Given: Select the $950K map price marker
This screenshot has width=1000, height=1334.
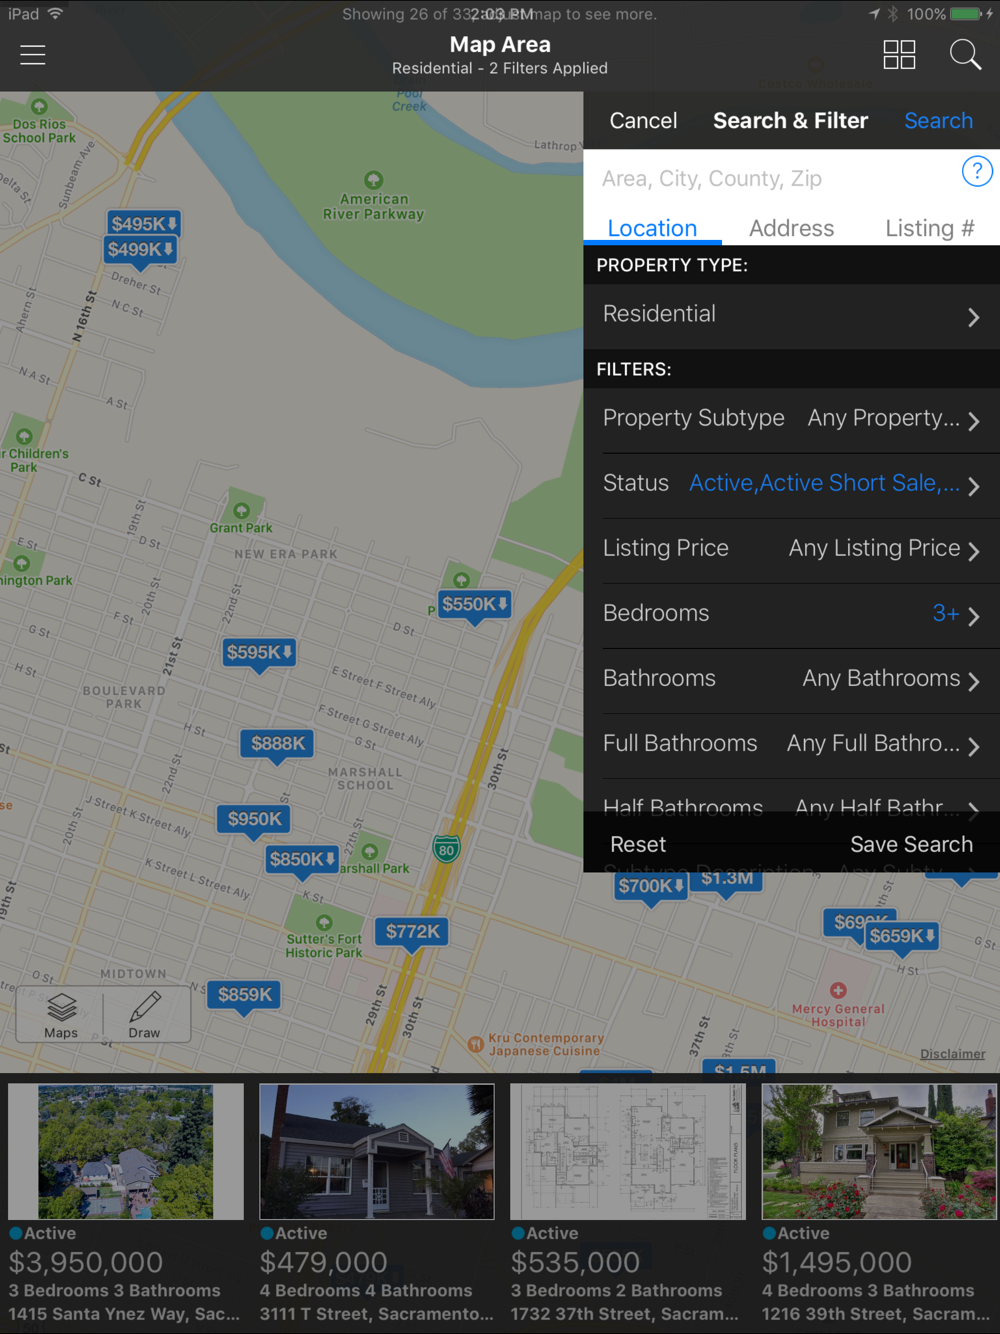Looking at the screenshot, I should [x=255, y=820].
